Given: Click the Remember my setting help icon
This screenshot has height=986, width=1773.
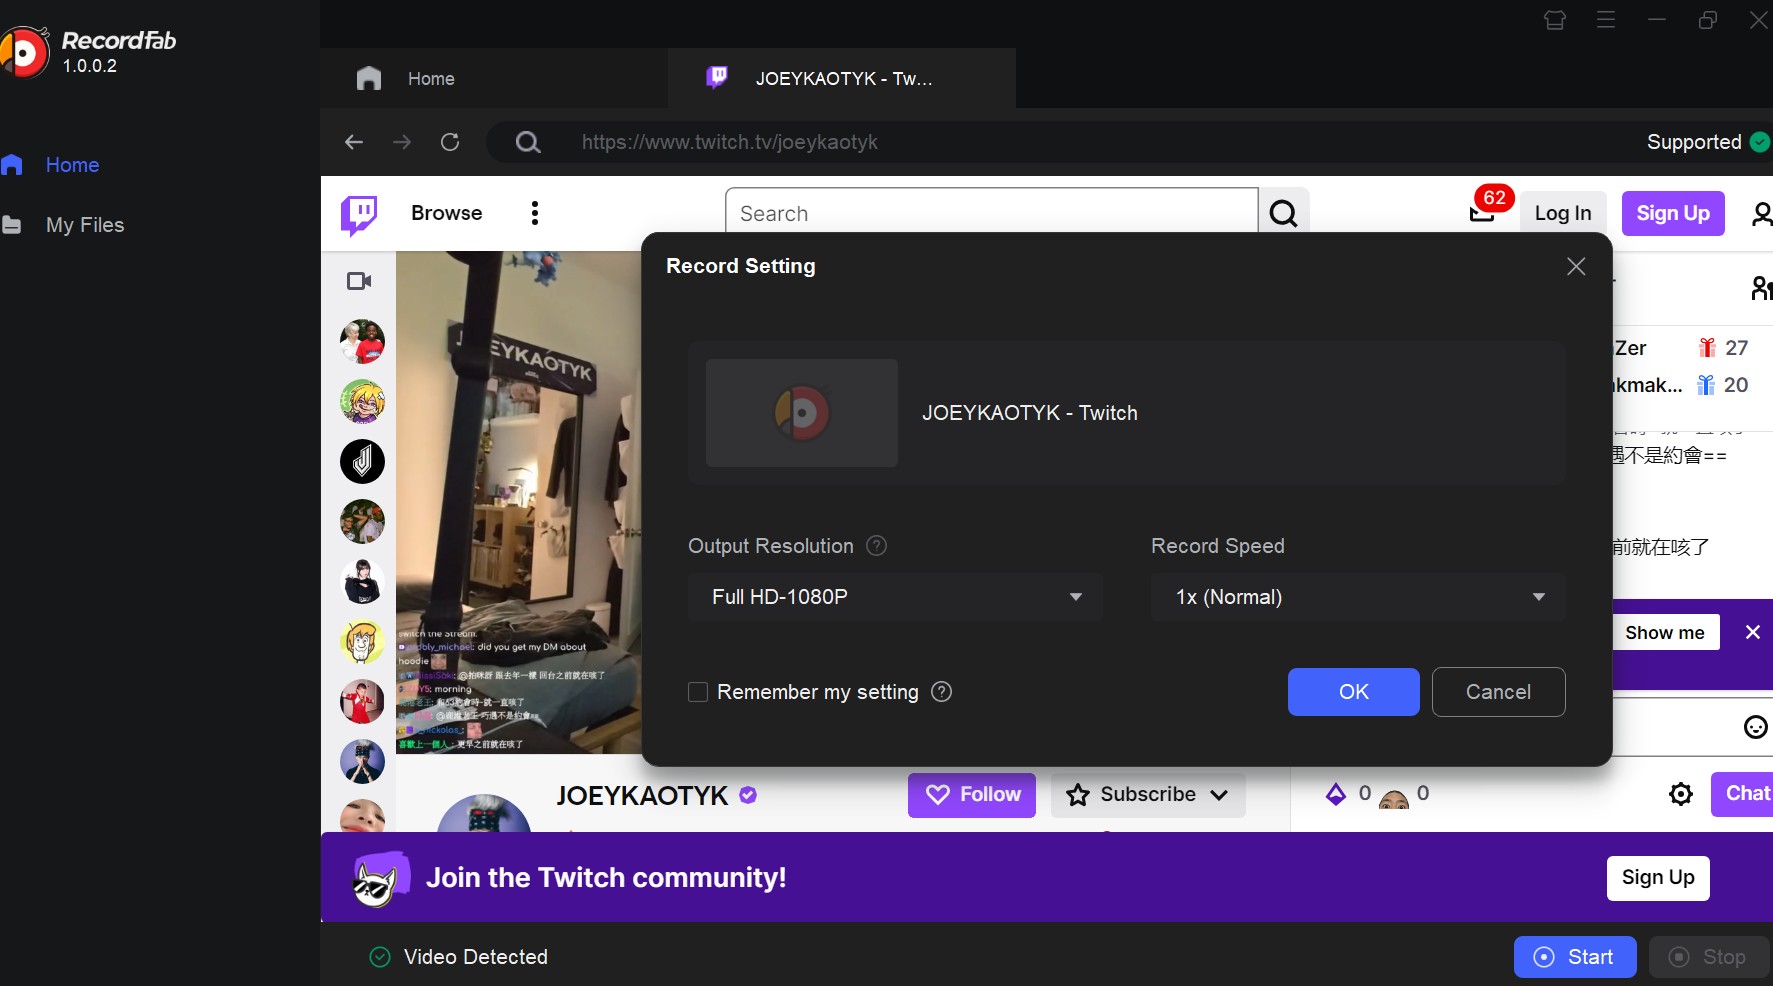Looking at the screenshot, I should [941, 692].
